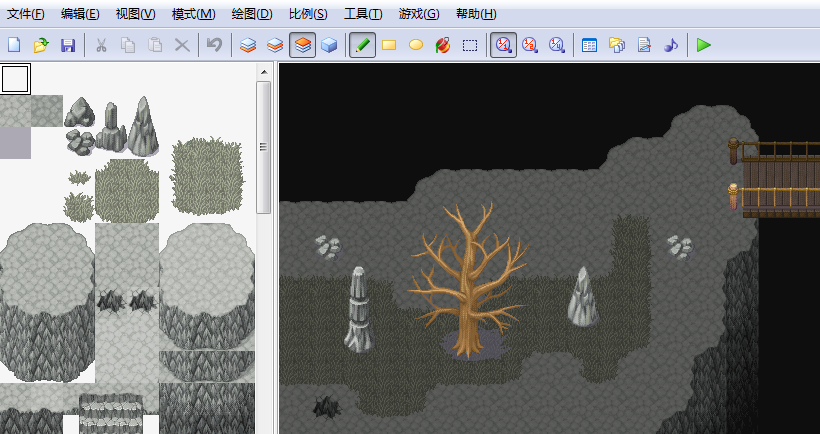Open a project with the folder icon
820x434 pixels.
(x=41, y=45)
